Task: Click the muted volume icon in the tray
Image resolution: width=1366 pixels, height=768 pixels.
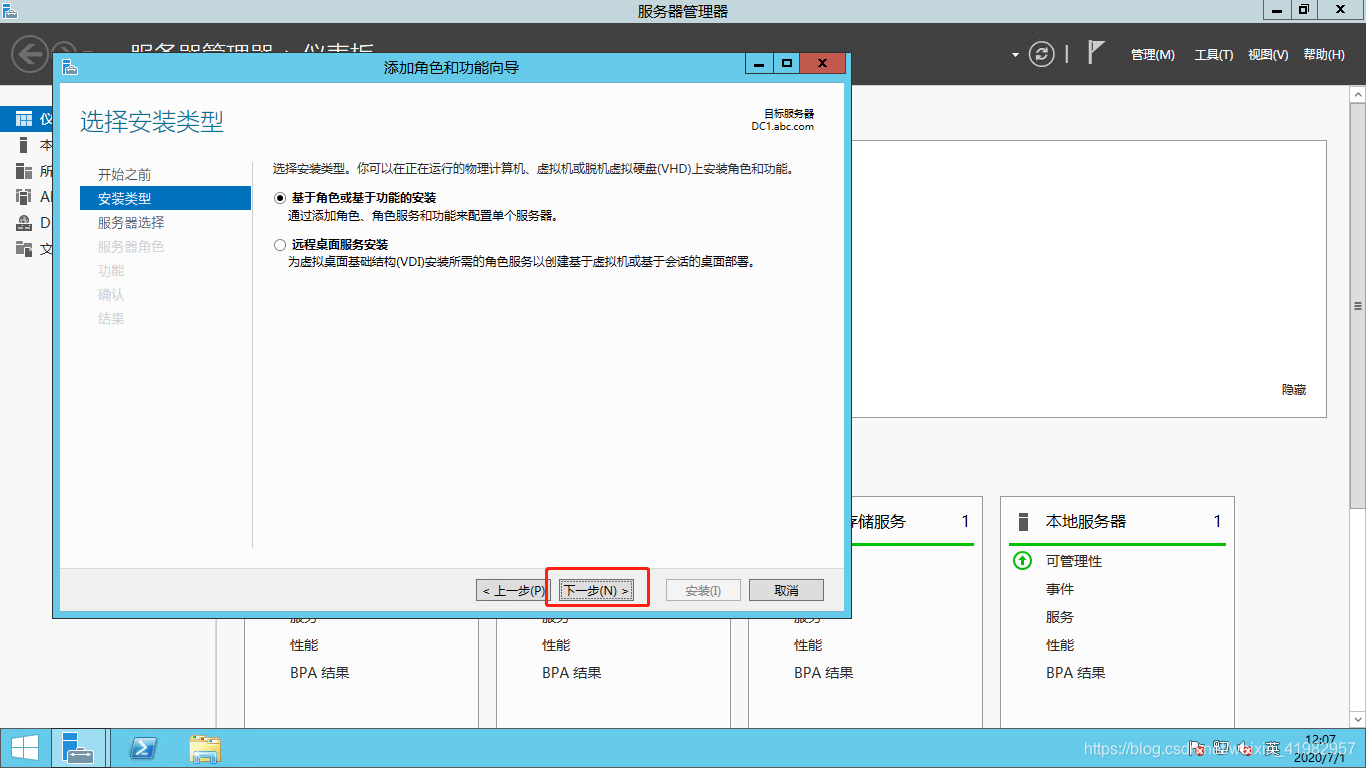Action: [1245, 748]
